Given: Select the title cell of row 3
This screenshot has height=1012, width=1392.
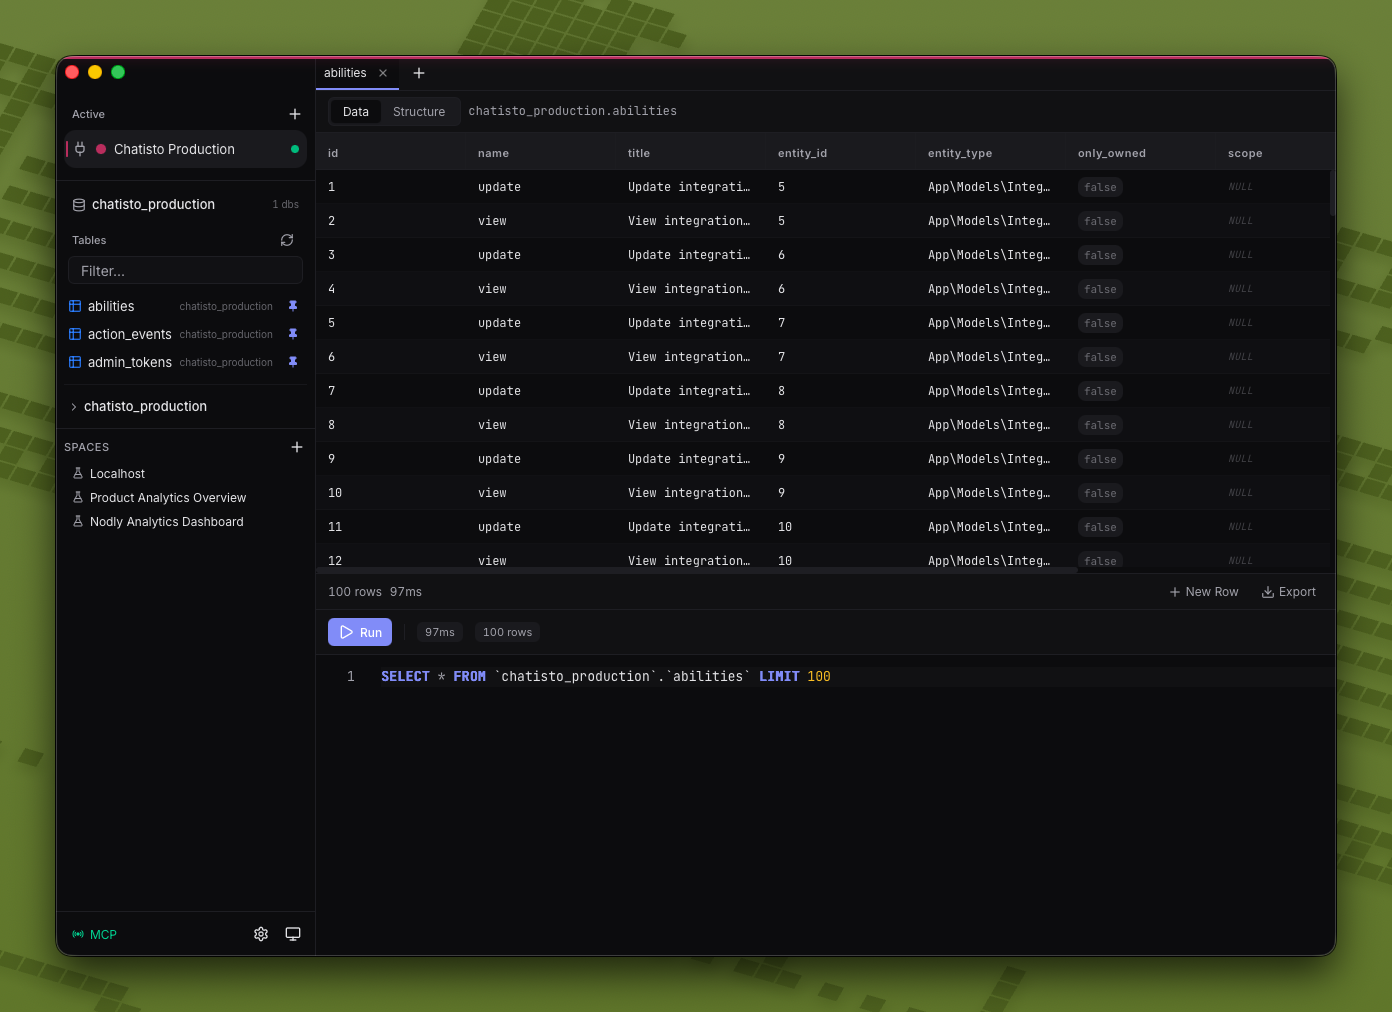Looking at the screenshot, I should (x=689, y=255).
